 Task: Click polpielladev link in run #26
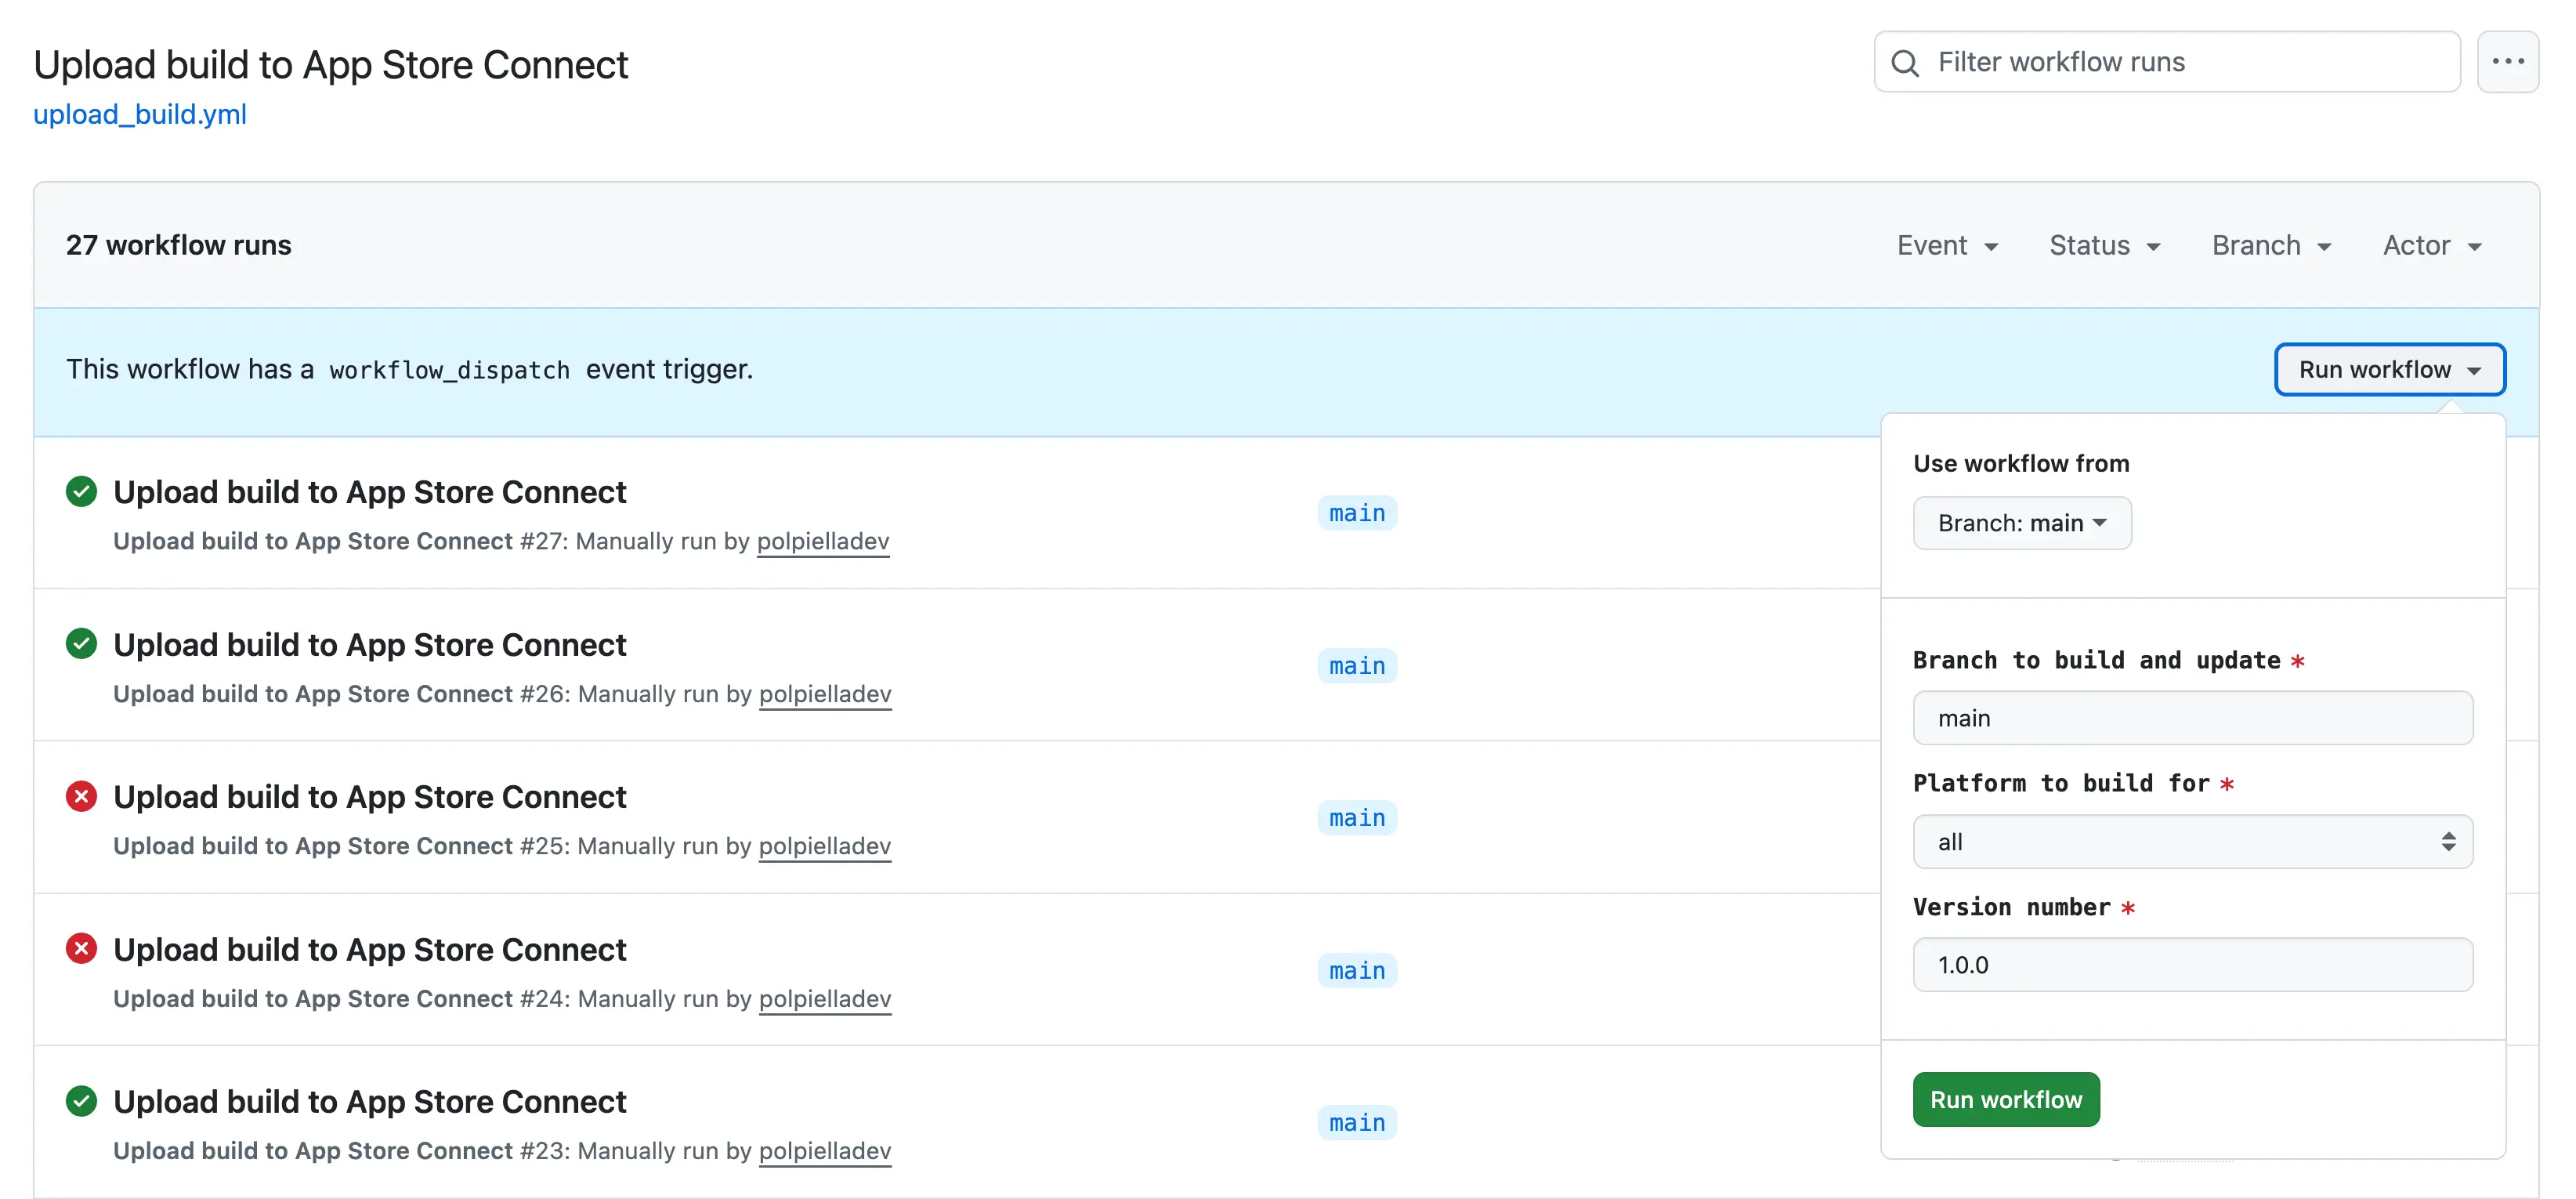click(x=825, y=694)
